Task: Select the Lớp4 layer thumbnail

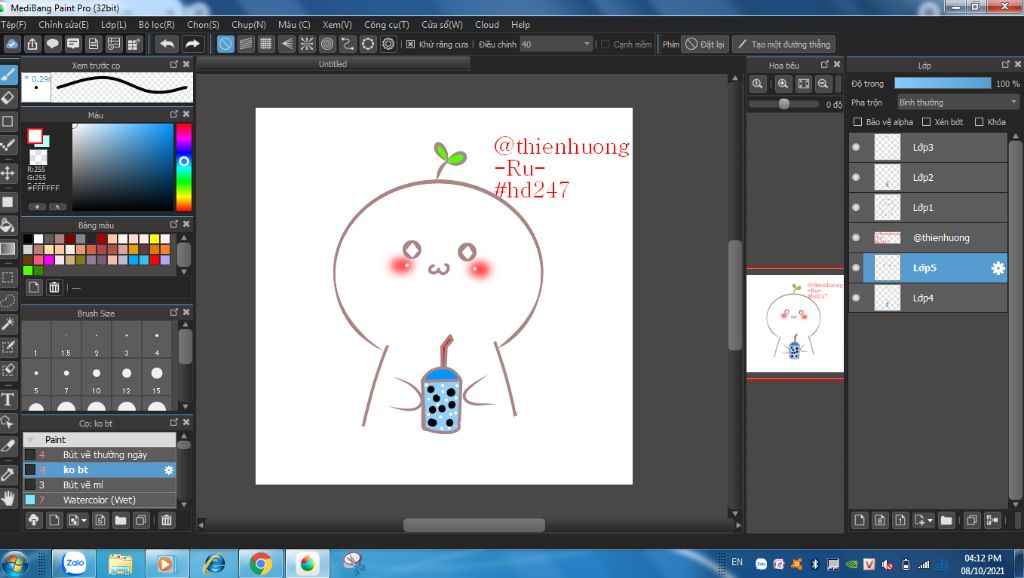Action: click(887, 298)
